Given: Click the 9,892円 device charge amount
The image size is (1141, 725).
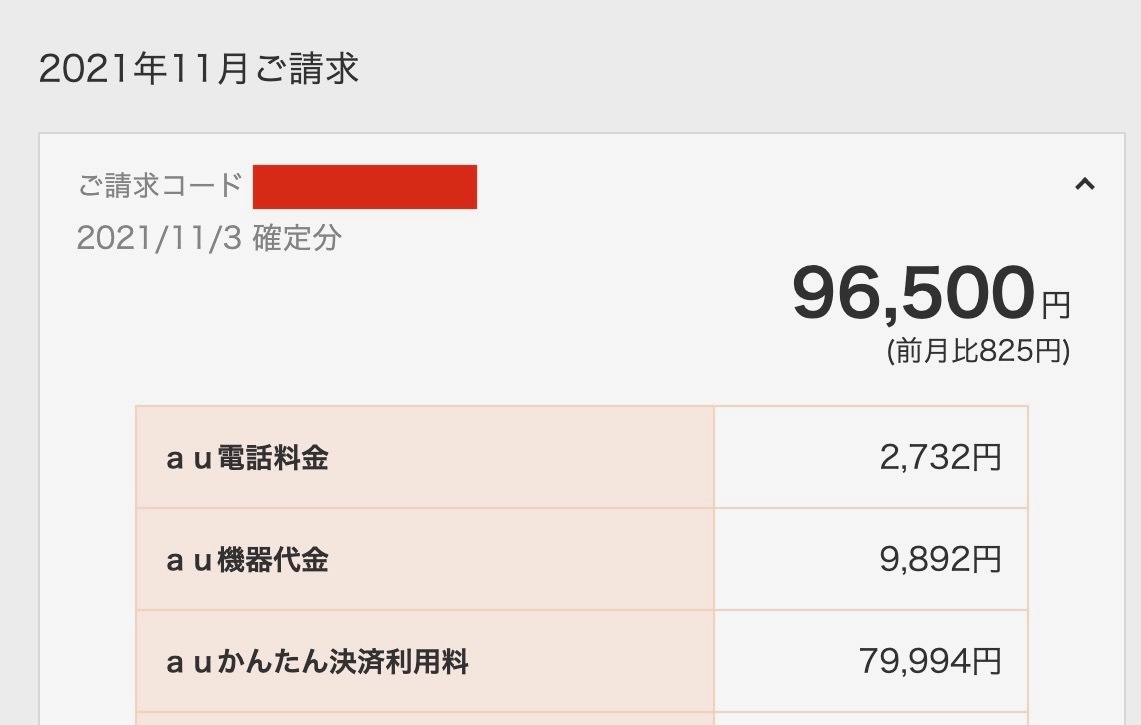Looking at the screenshot, I should point(940,560).
